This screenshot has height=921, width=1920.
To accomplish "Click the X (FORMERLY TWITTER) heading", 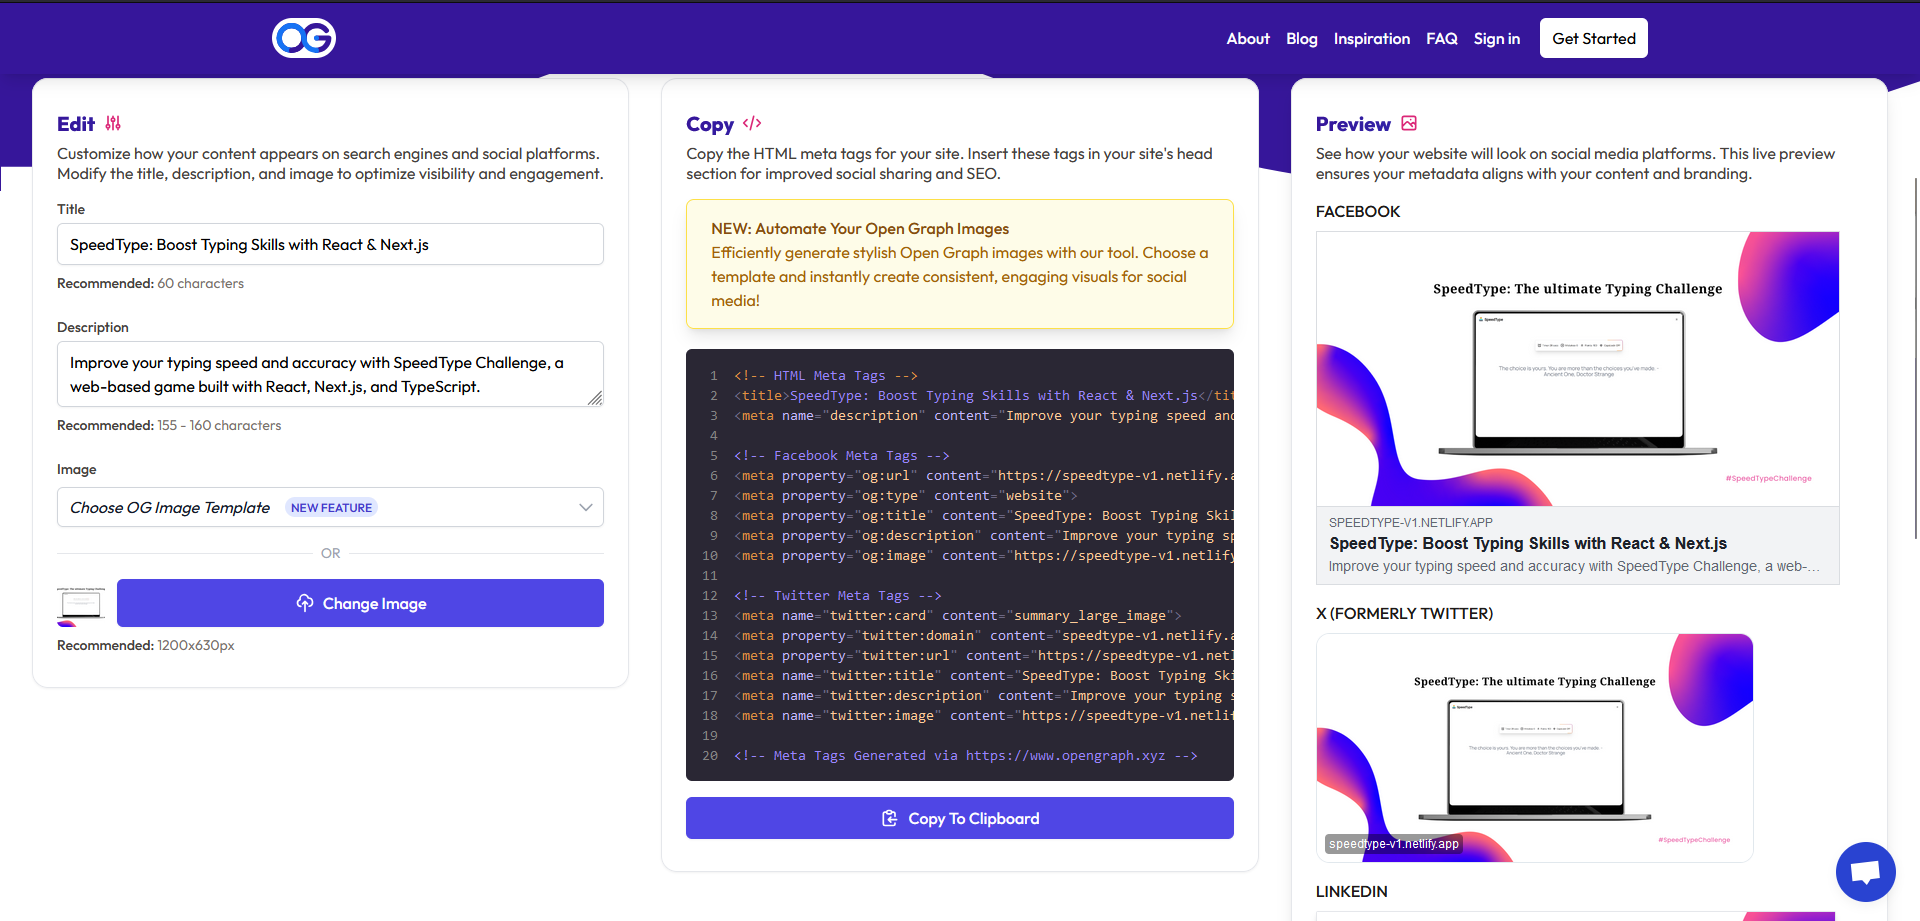I will pyautogui.click(x=1404, y=613).
